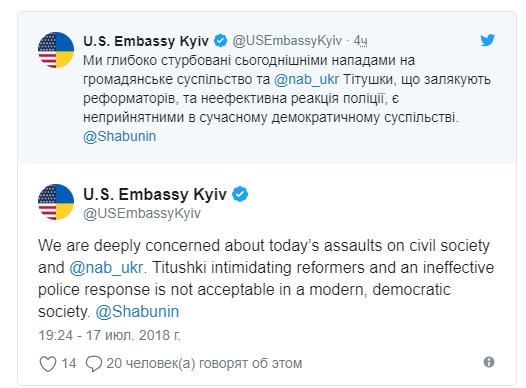Click the info icon at bottom right
526x388 pixels.
click(489, 362)
